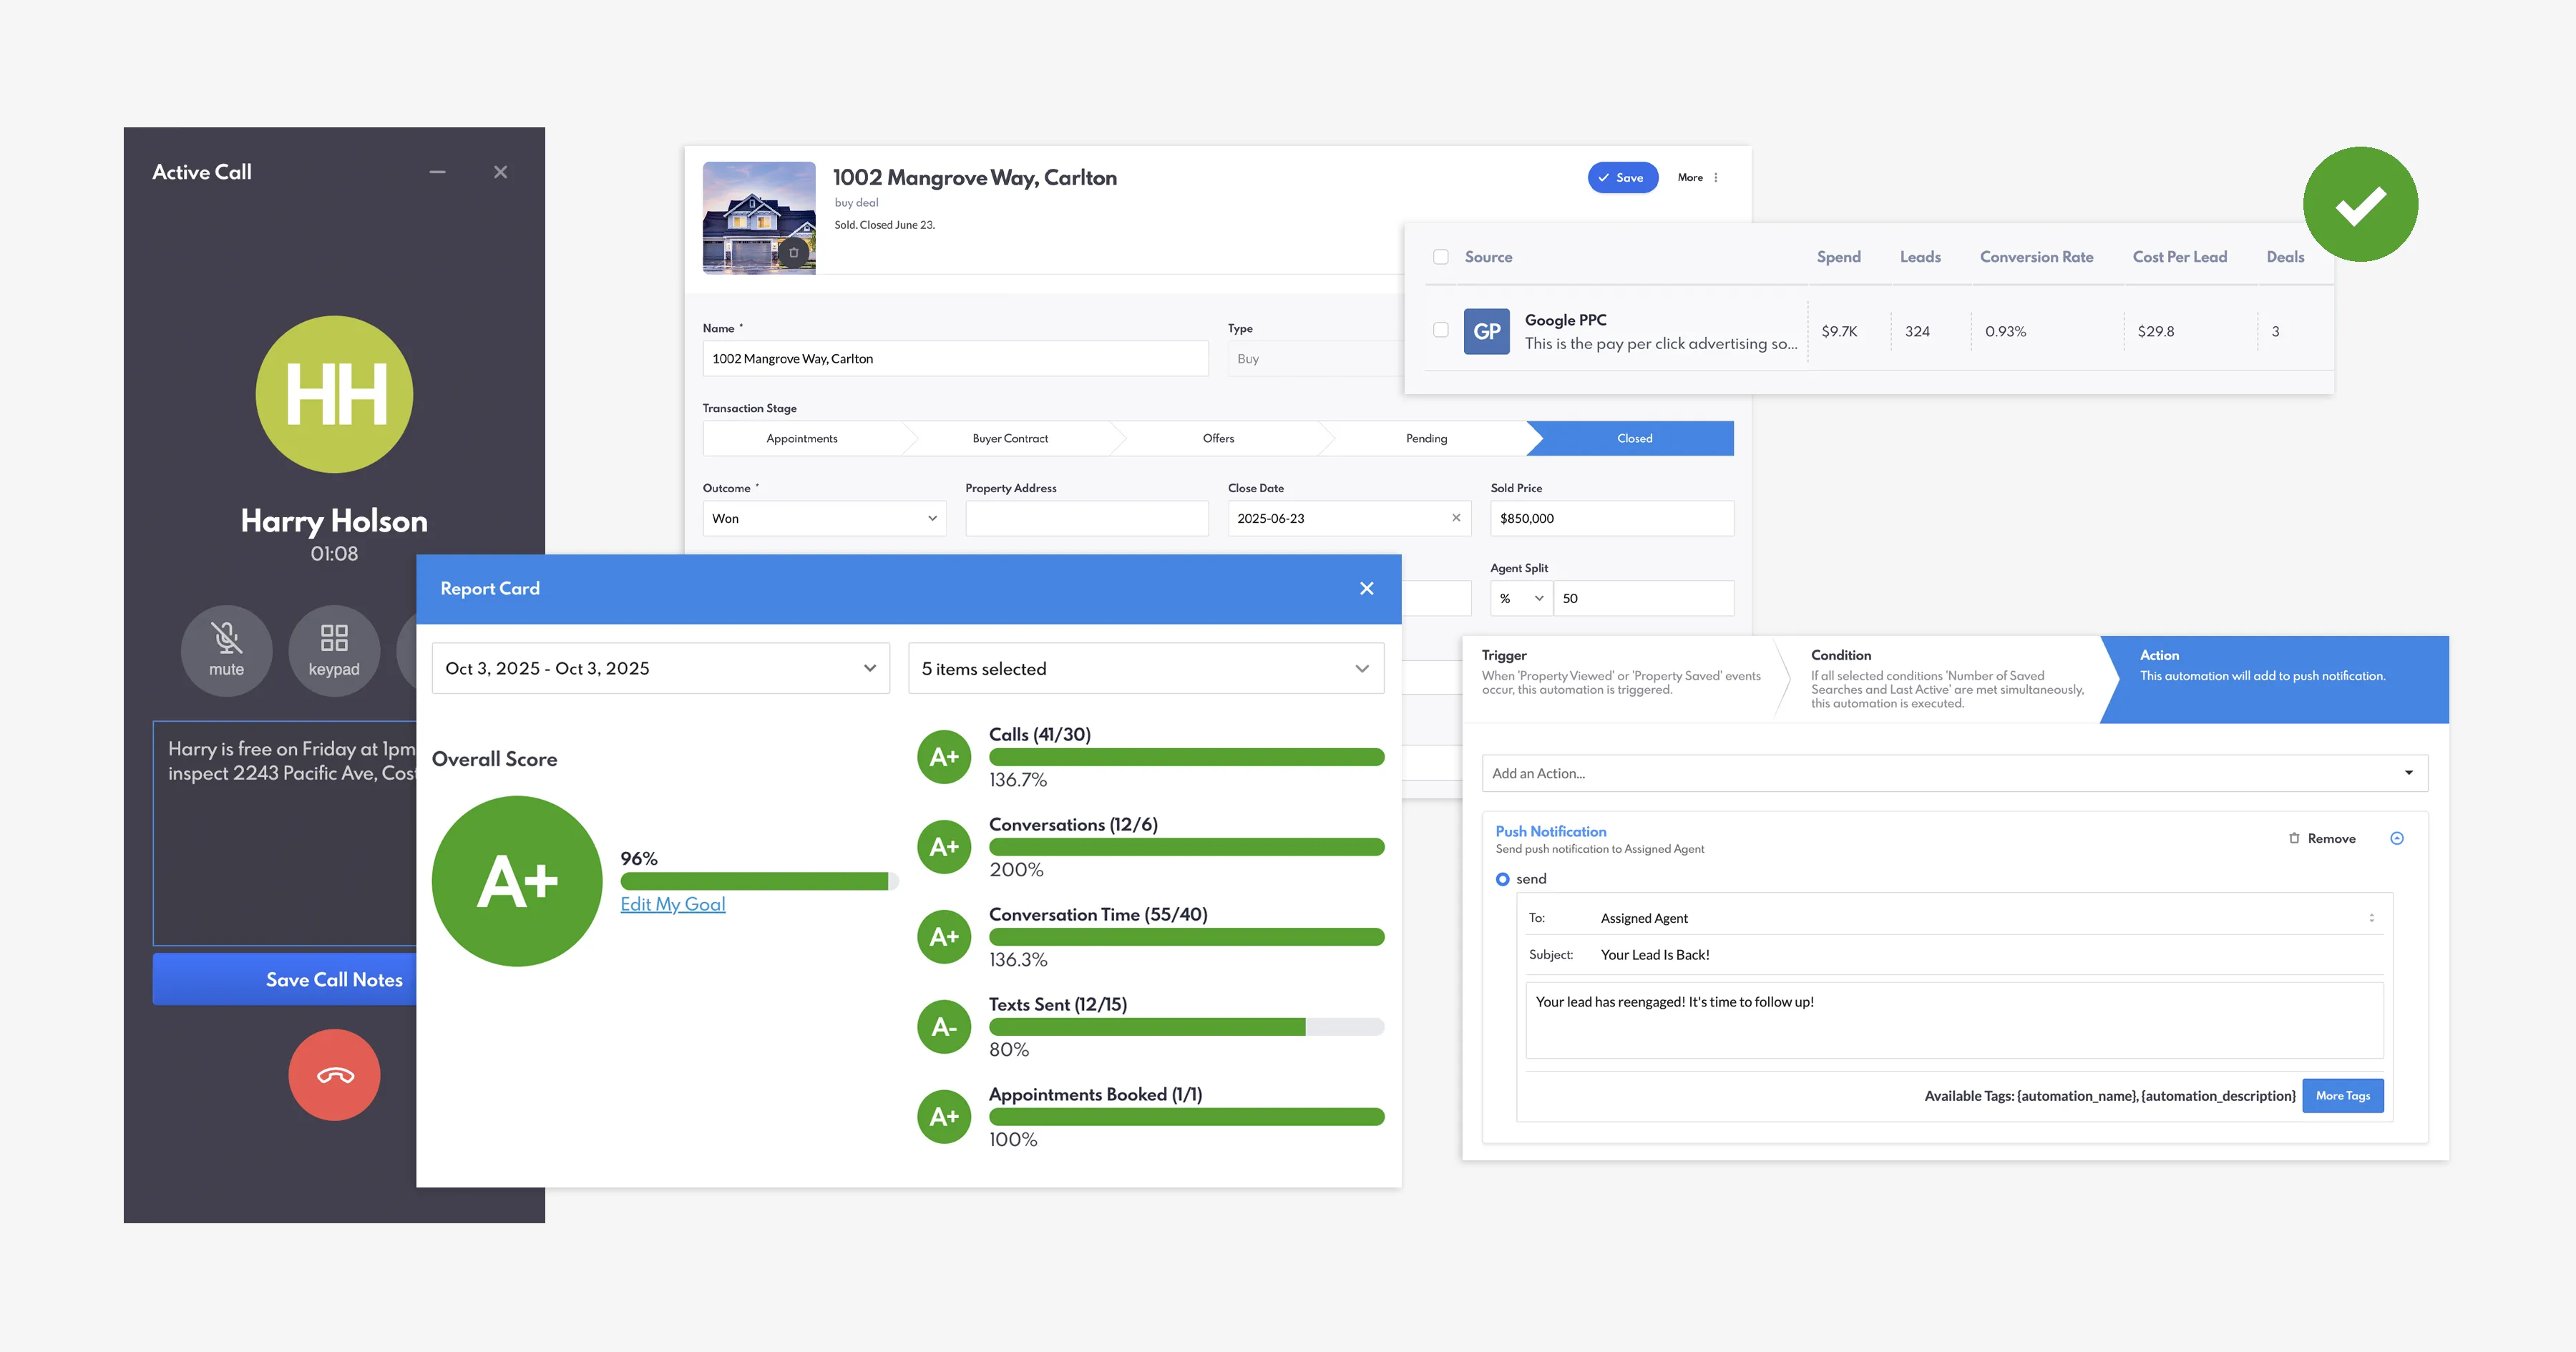The width and height of the screenshot is (2576, 1352).
Task: Open the Outcome Won dropdown
Action: pos(824,518)
